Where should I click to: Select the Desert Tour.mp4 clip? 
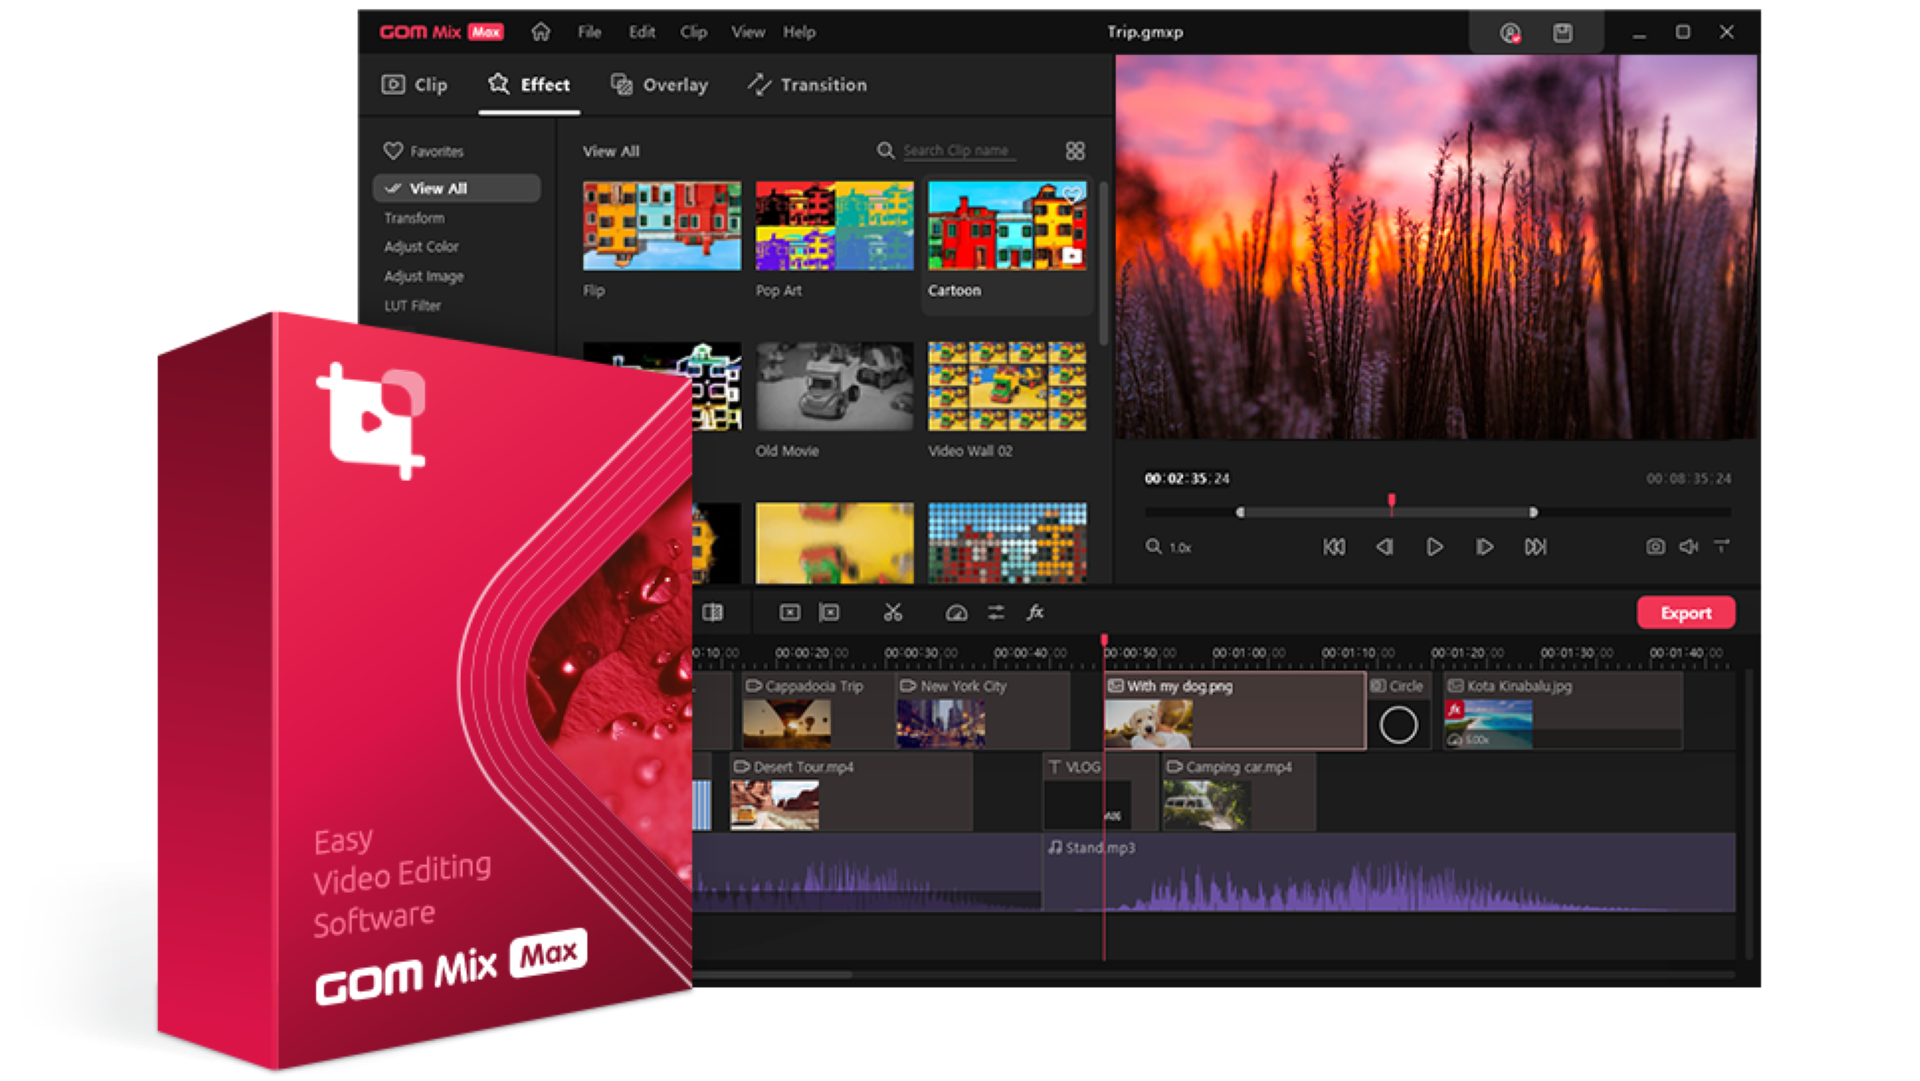(x=850, y=792)
